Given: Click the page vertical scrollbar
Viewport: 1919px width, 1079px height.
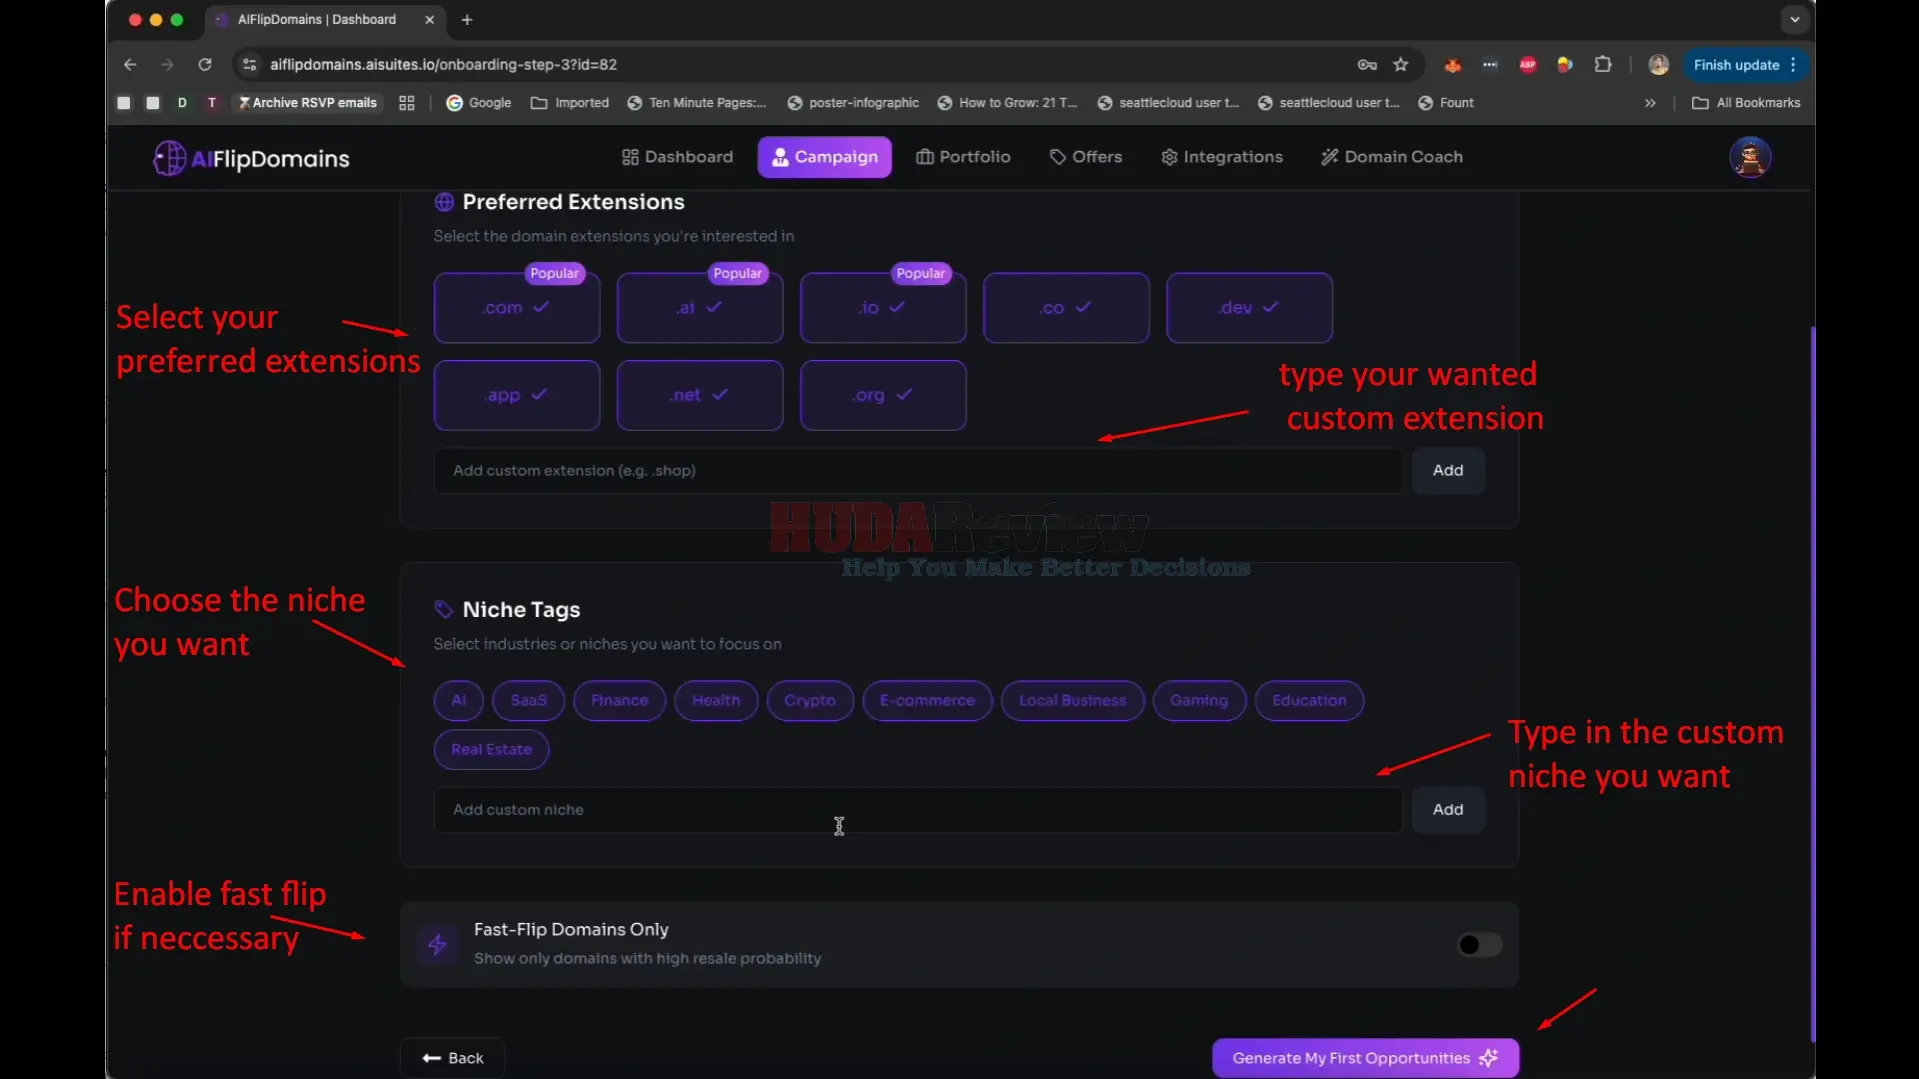Looking at the screenshot, I should (x=1812, y=685).
